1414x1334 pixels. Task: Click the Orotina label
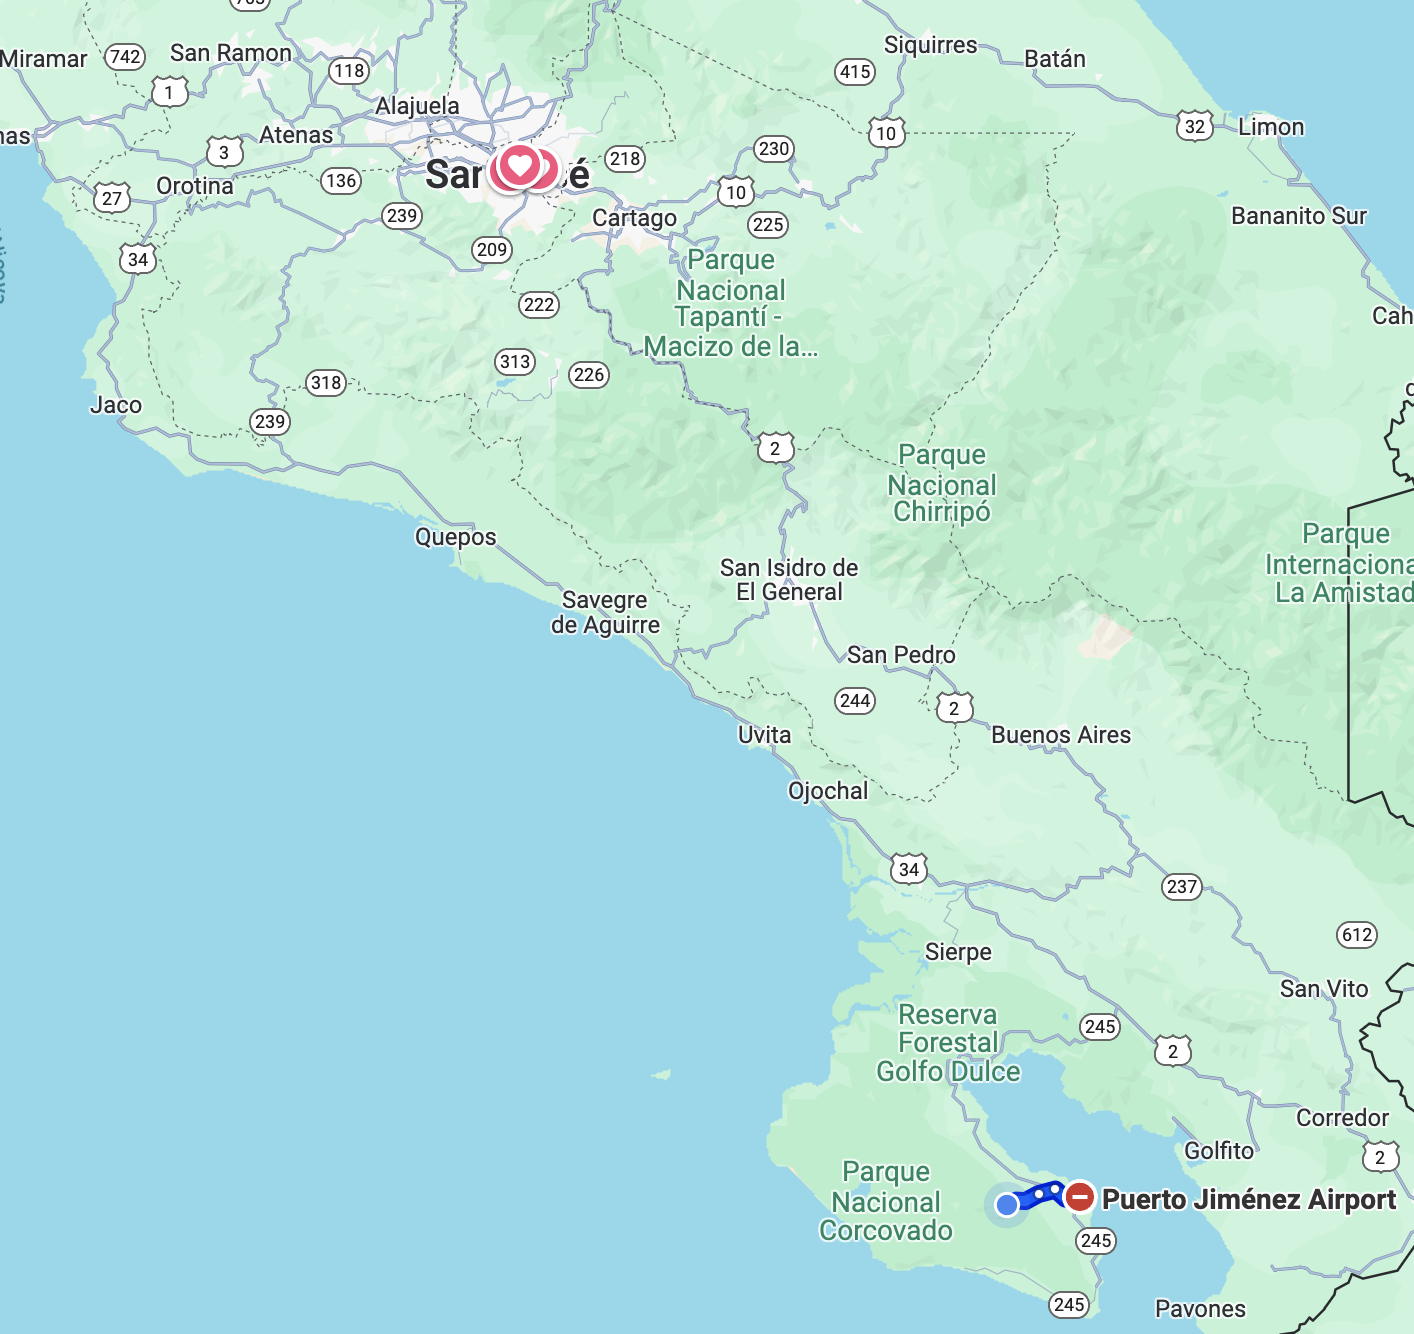tap(195, 186)
